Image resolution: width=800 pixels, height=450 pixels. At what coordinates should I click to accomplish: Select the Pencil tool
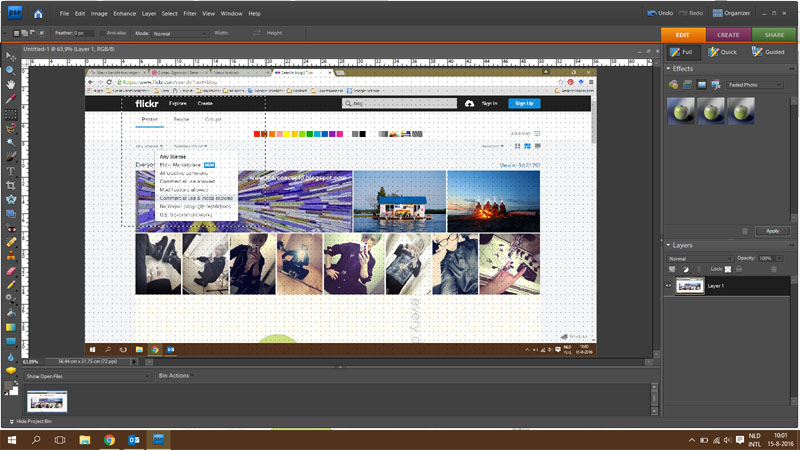[11, 285]
